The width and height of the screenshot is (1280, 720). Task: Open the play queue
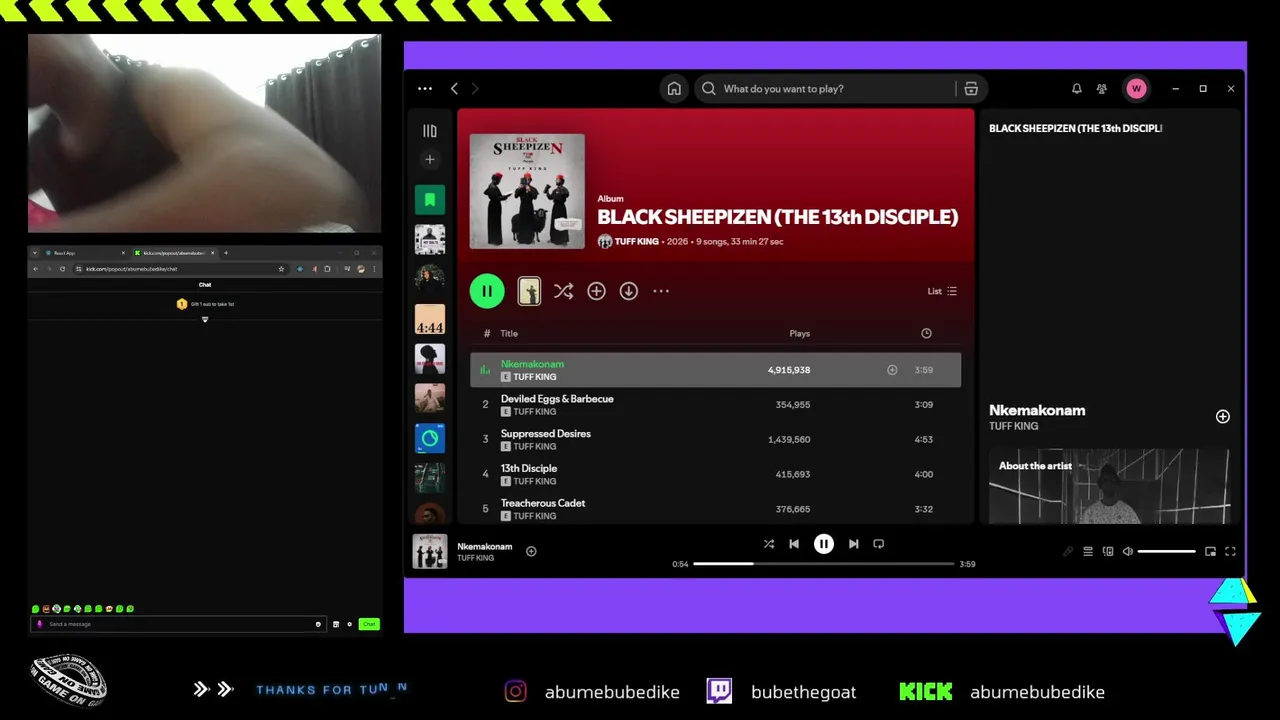[x=1088, y=551]
